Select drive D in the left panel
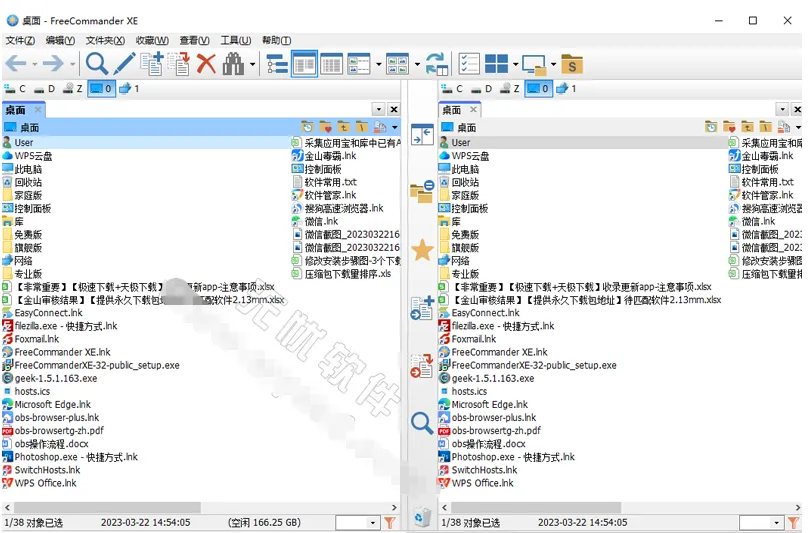 (44, 89)
